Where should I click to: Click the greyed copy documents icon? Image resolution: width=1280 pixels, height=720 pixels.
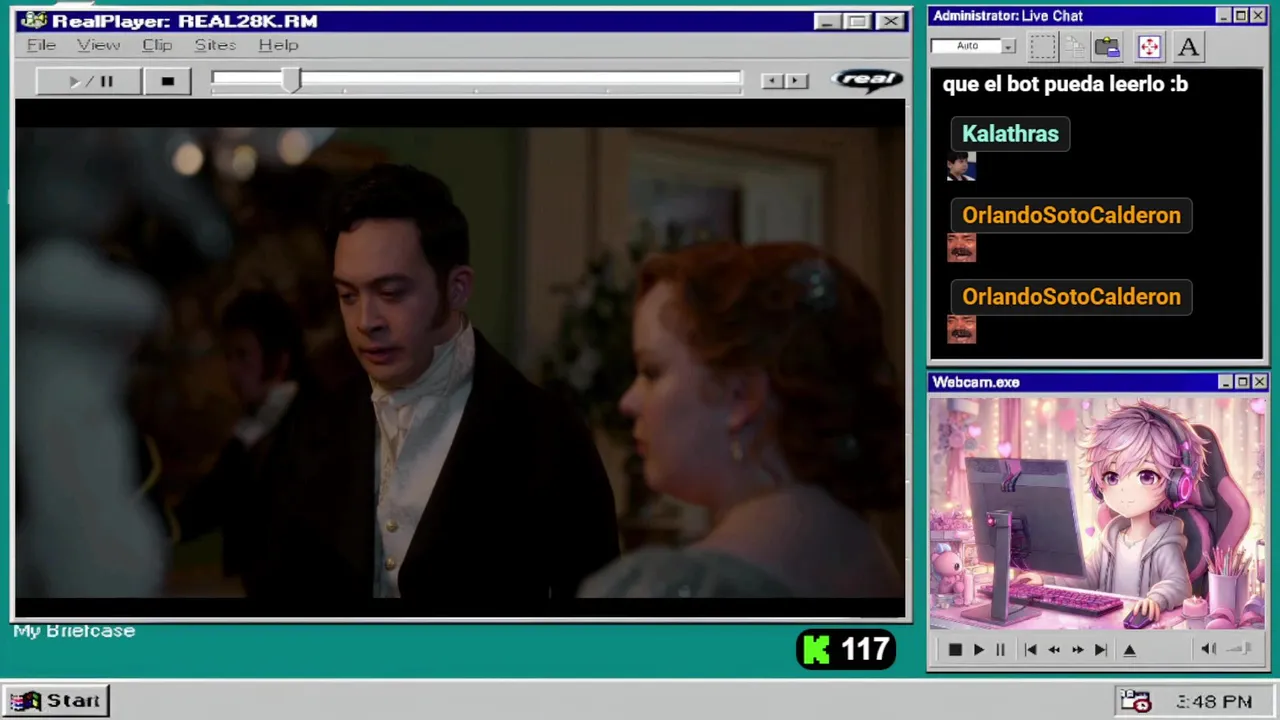[x=1074, y=46]
